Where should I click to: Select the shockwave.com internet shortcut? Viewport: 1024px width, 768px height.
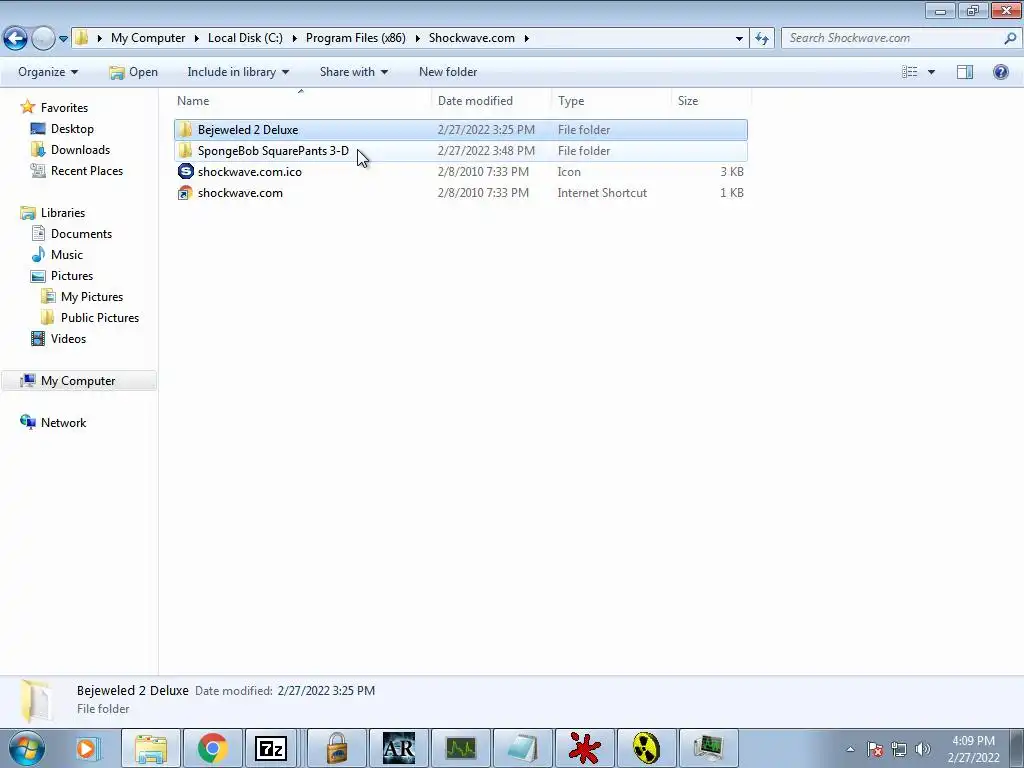(x=460, y=193)
